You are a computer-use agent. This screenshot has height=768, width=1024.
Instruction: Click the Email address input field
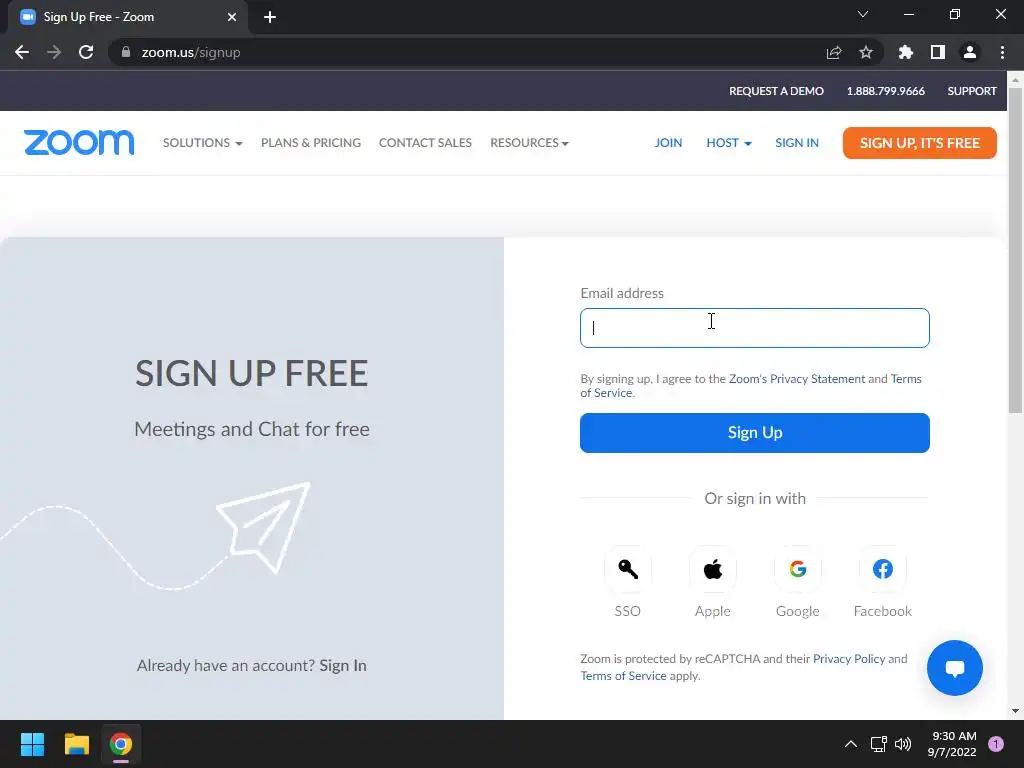click(755, 328)
